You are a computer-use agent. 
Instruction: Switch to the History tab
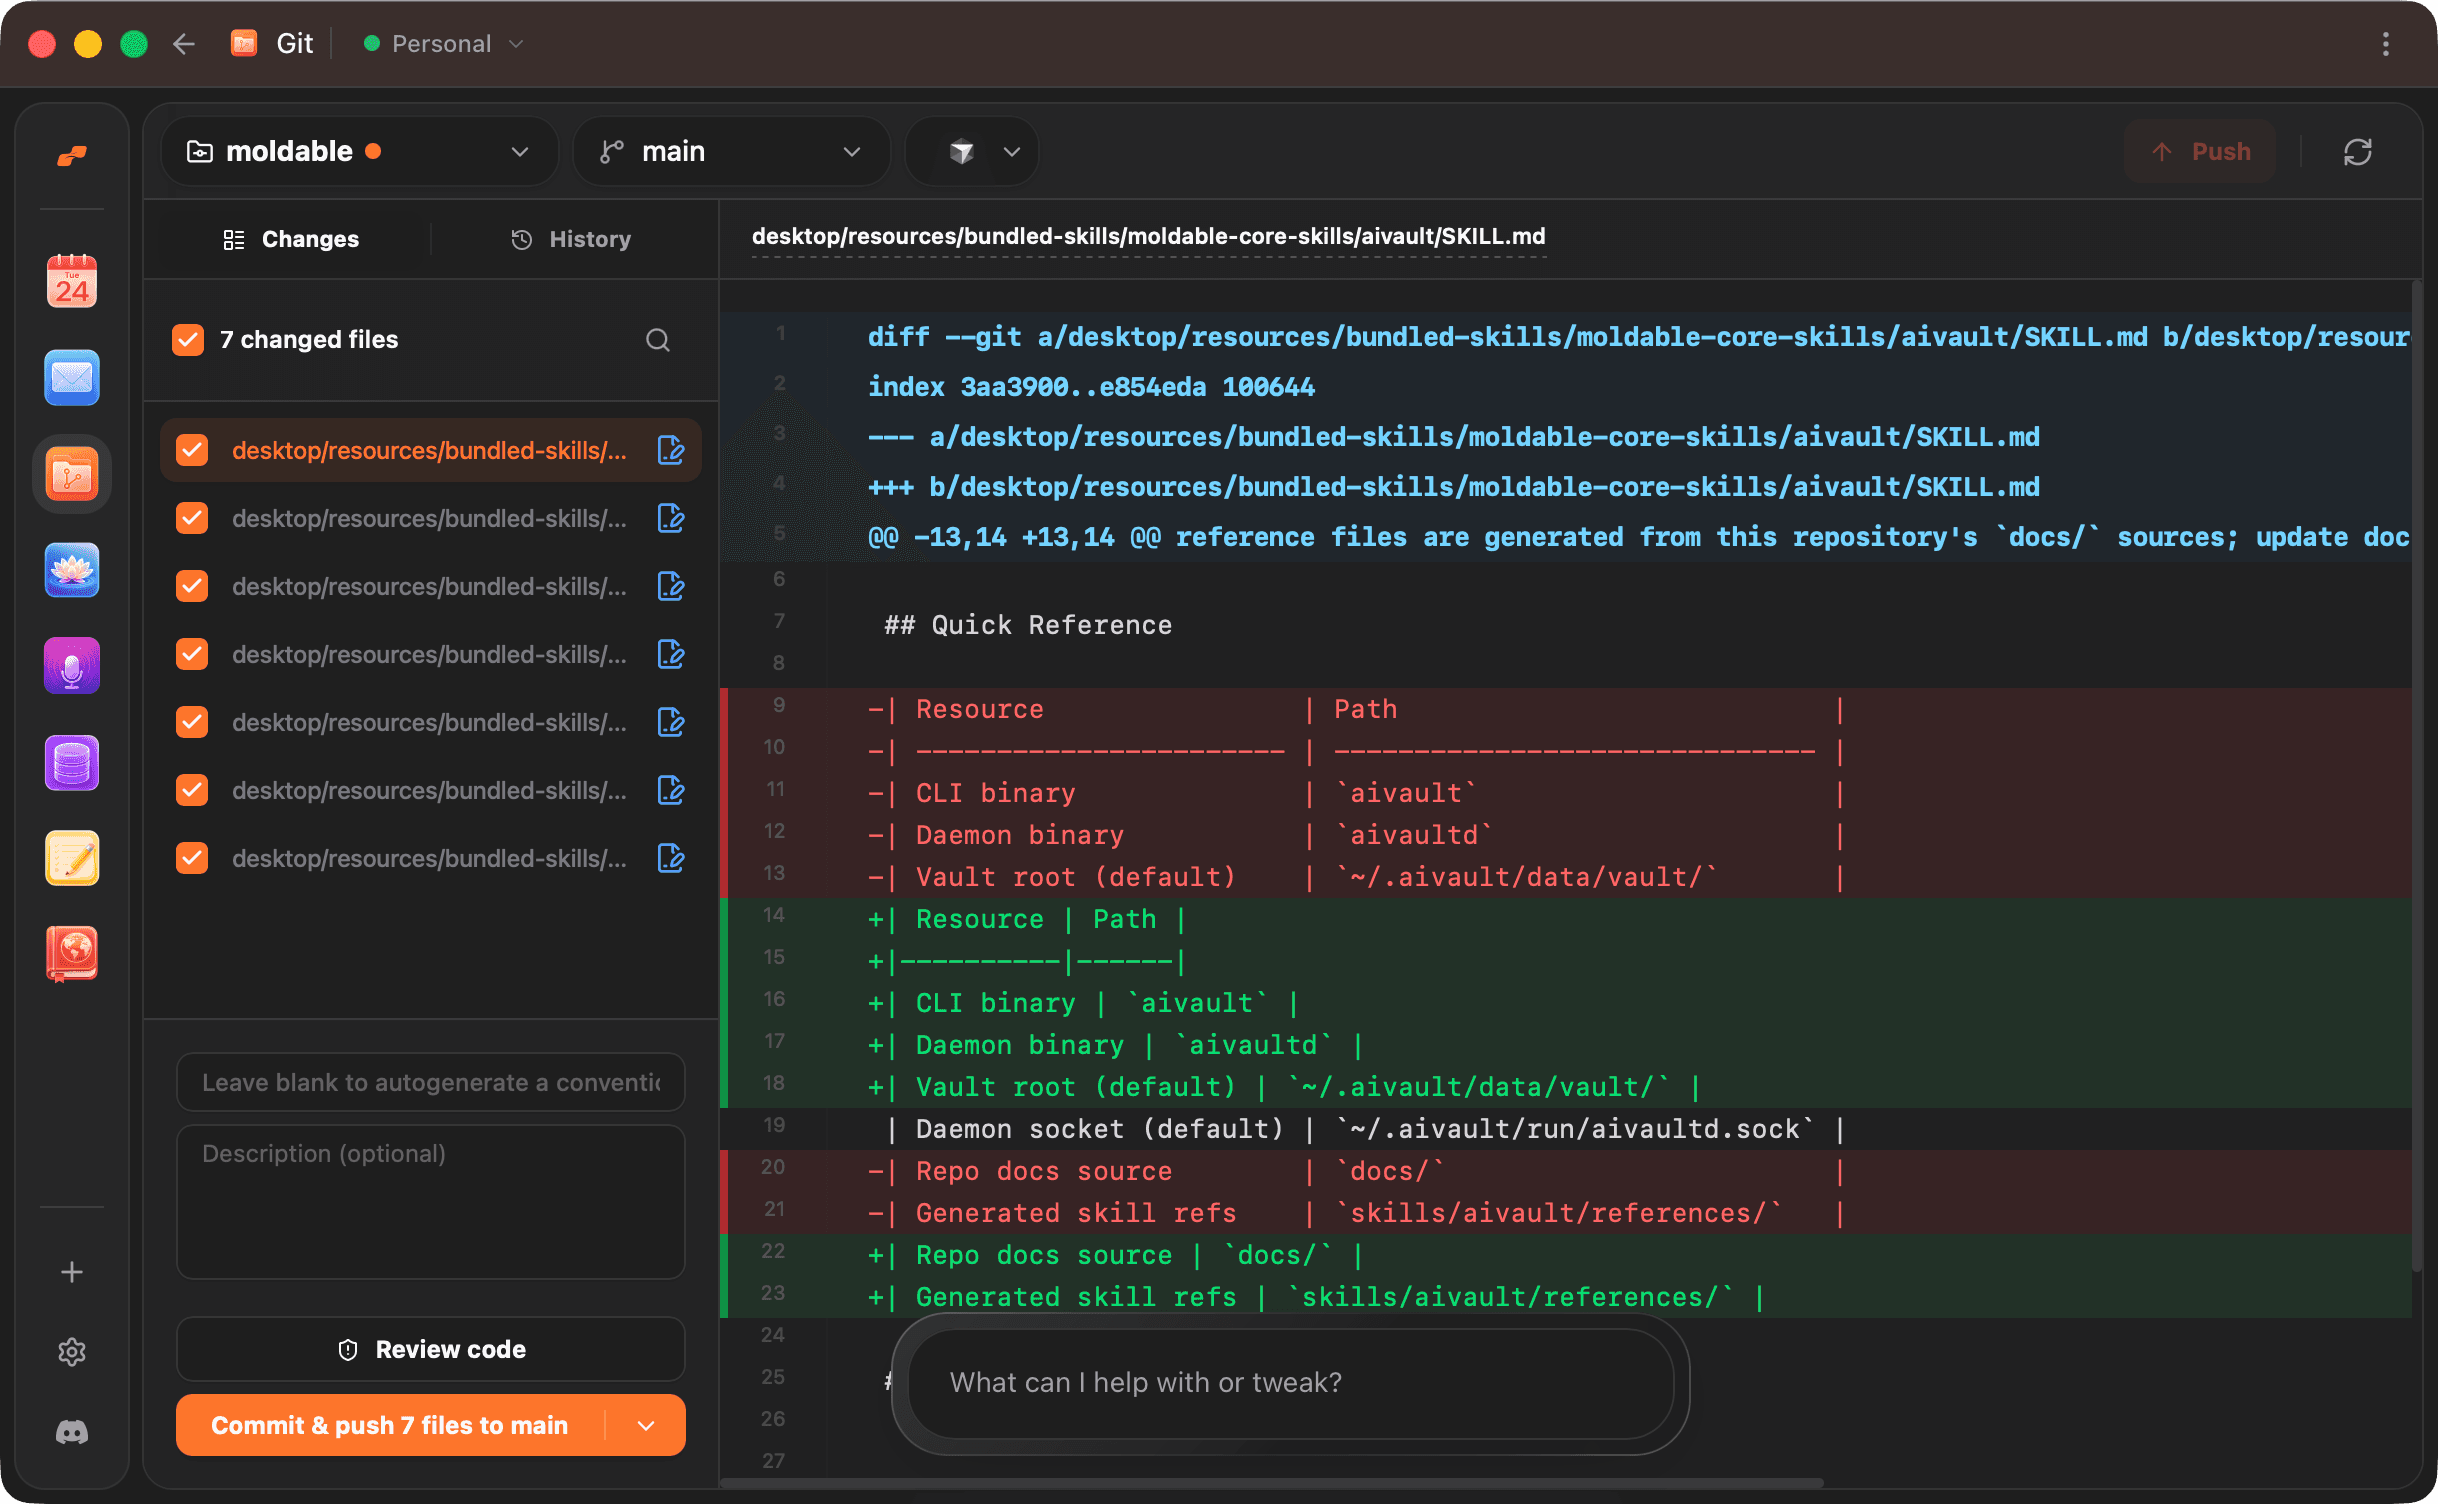572,240
